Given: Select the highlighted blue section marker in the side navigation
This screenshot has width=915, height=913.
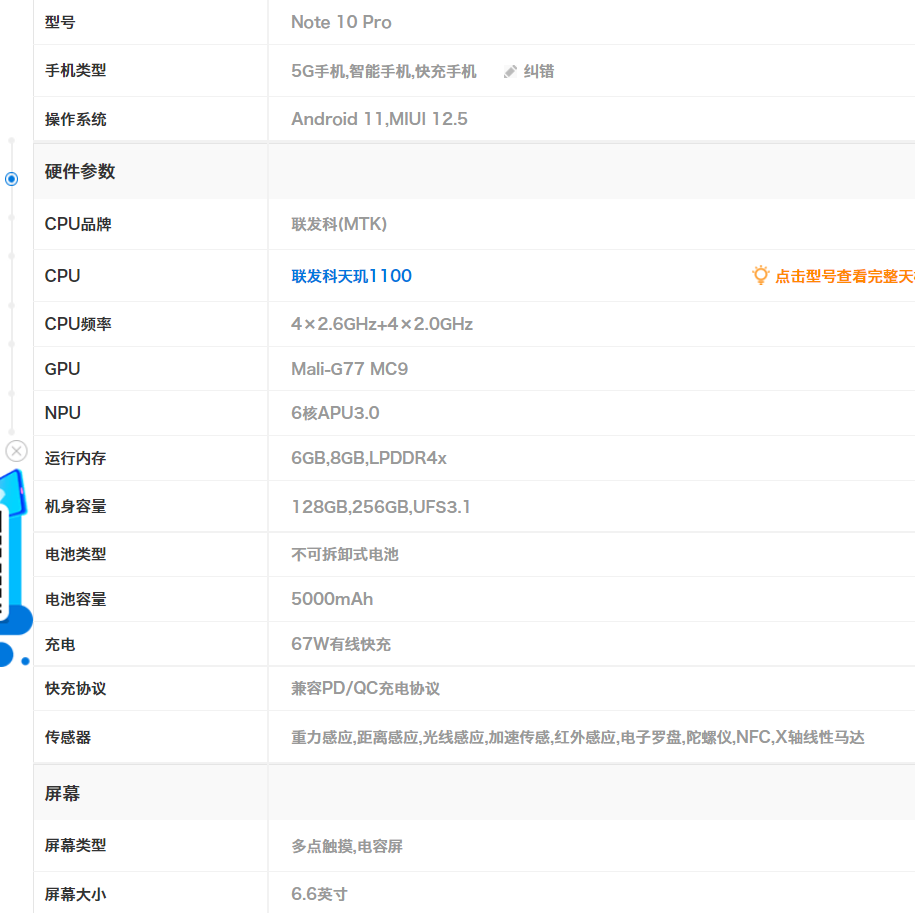Looking at the screenshot, I should [x=11, y=179].
